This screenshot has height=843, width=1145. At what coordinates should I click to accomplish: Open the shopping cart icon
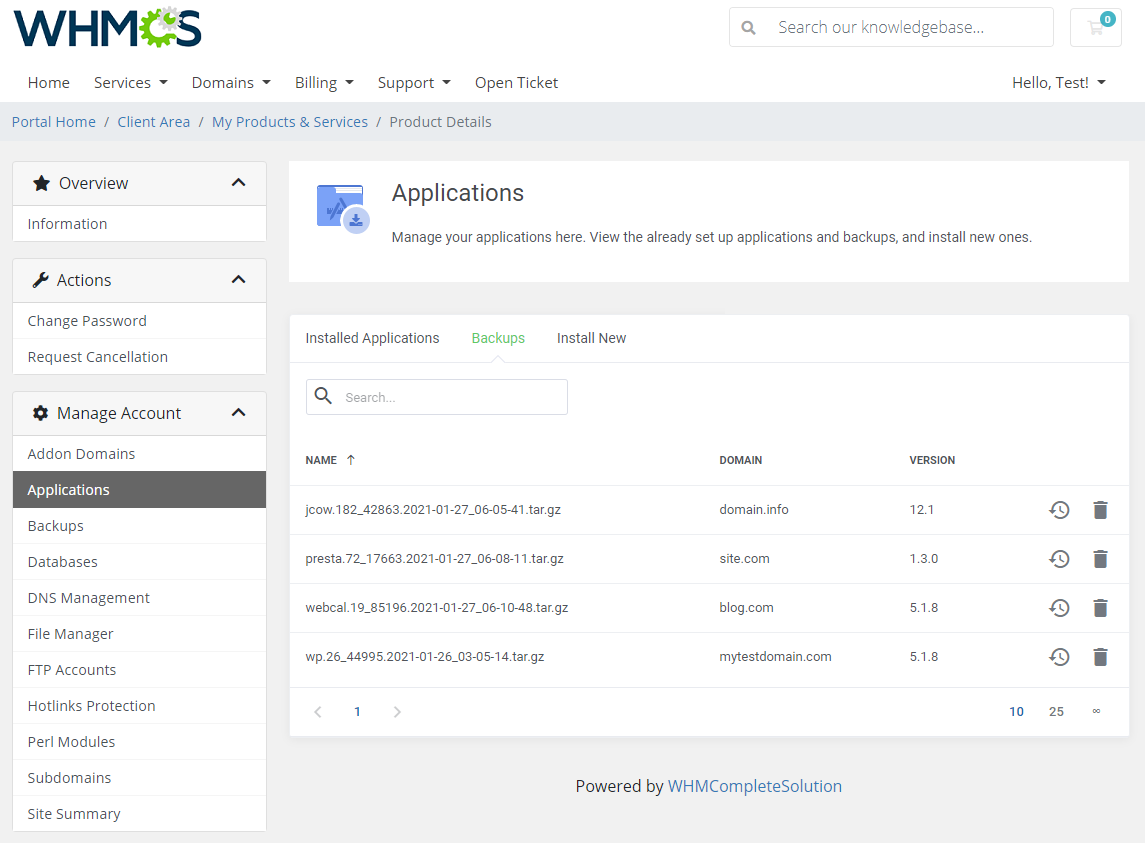pos(1095,27)
